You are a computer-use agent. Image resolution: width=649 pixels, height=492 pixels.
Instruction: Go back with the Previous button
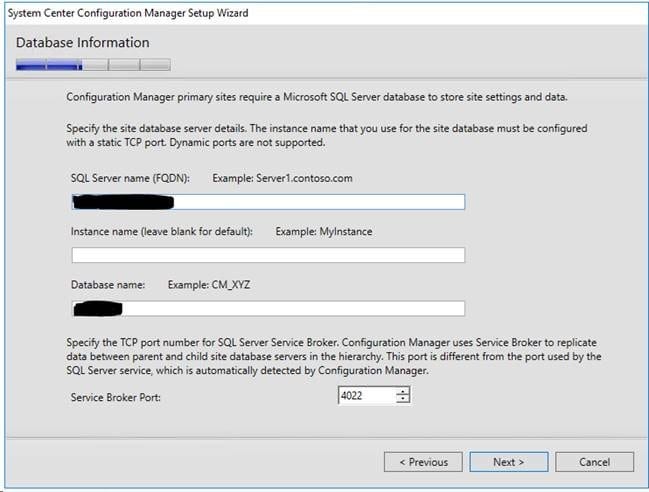tap(423, 462)
